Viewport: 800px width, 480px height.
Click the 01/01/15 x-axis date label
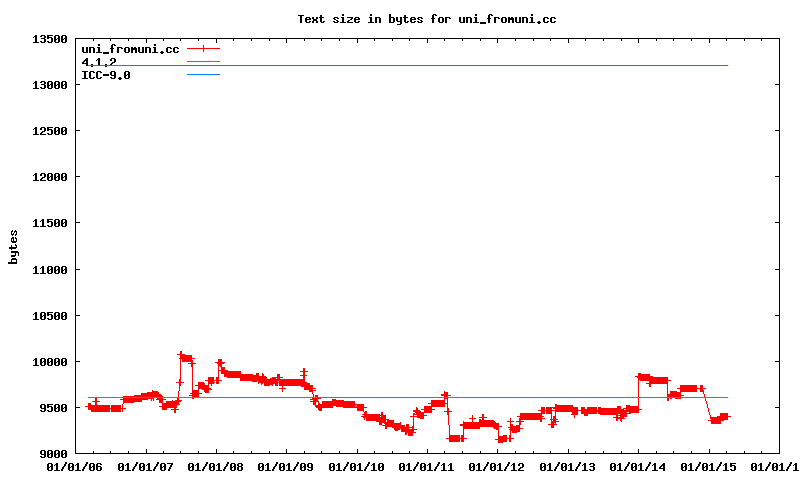pos(709,467)
